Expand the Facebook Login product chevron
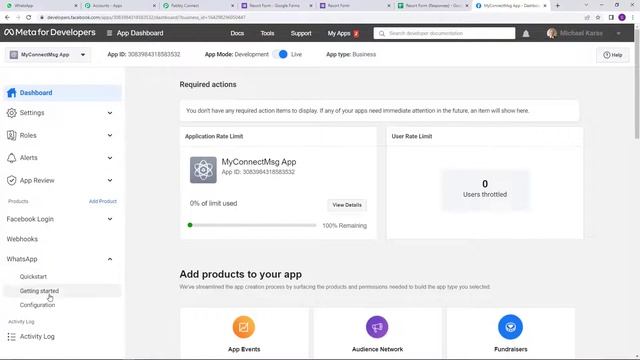This screenshot has width=640, height=360. [x=110, y=219]
